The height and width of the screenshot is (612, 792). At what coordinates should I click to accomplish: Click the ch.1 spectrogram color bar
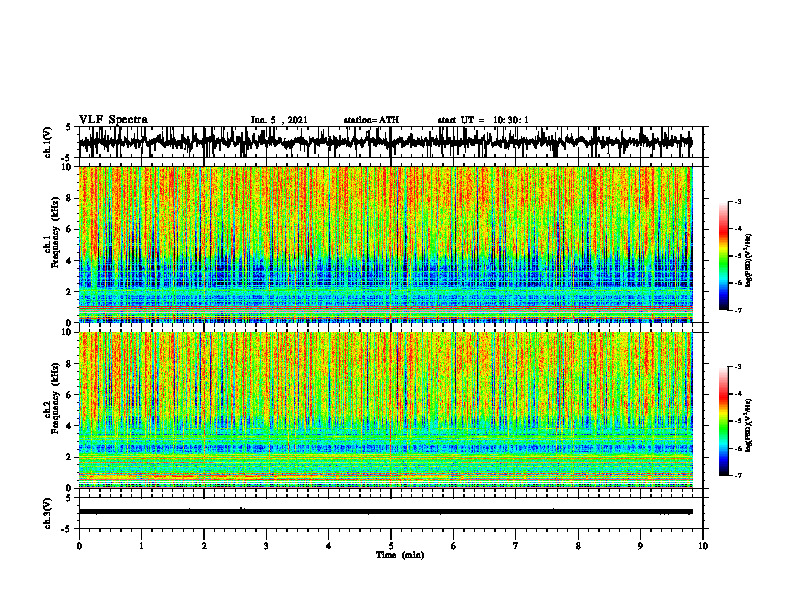coord(723,256)
